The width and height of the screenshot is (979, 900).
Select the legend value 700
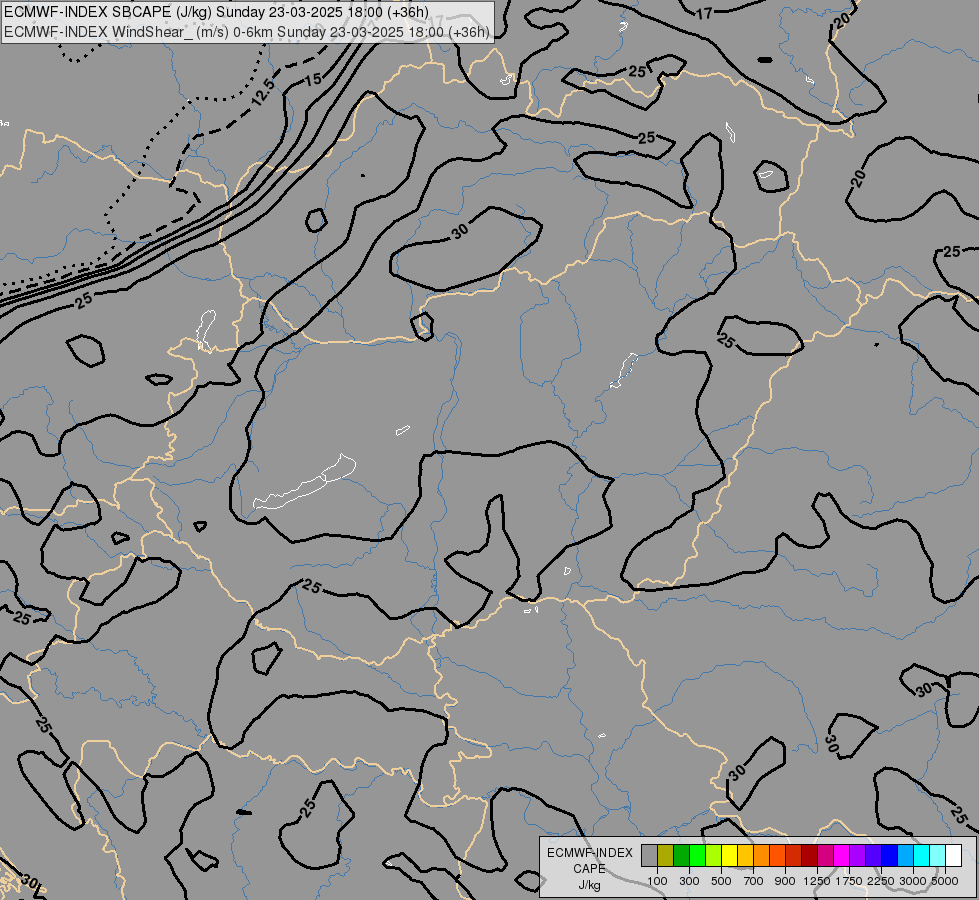coord(754,881)
